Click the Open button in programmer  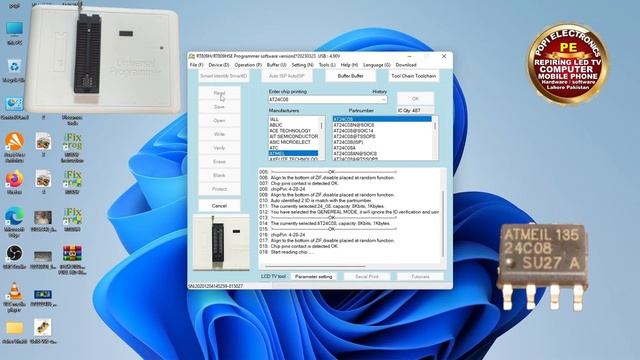click(219, 120)
